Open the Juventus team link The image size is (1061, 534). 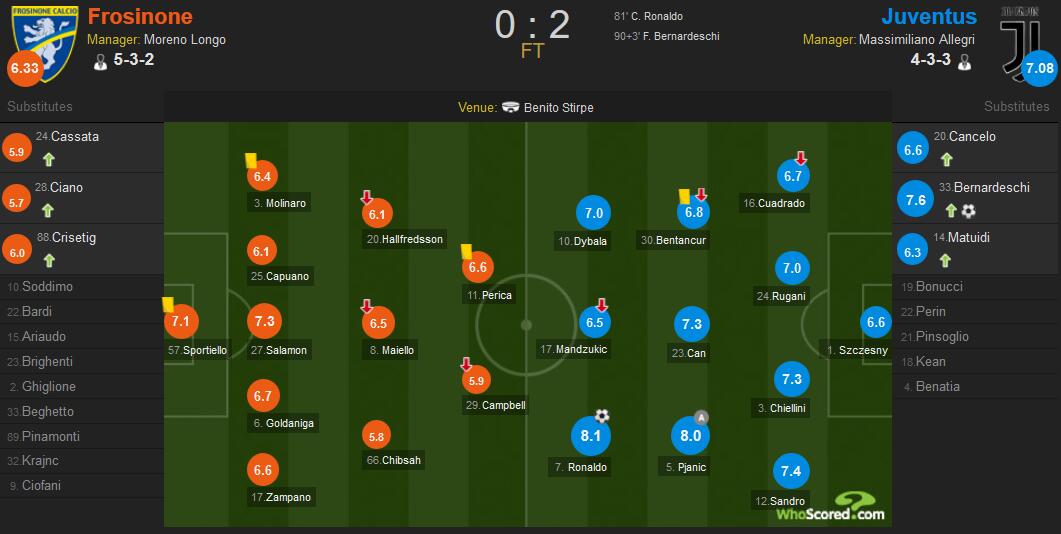pyautogui.click(x=929, y=17)
